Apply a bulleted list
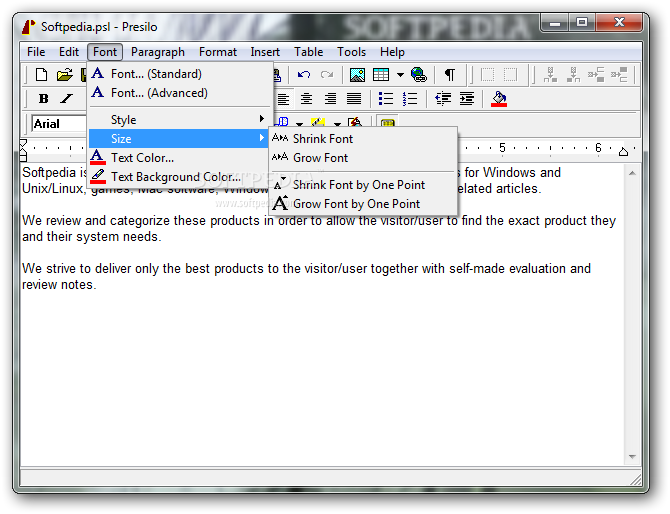Screen dimensions: 670x514 [x=386, y=99]
